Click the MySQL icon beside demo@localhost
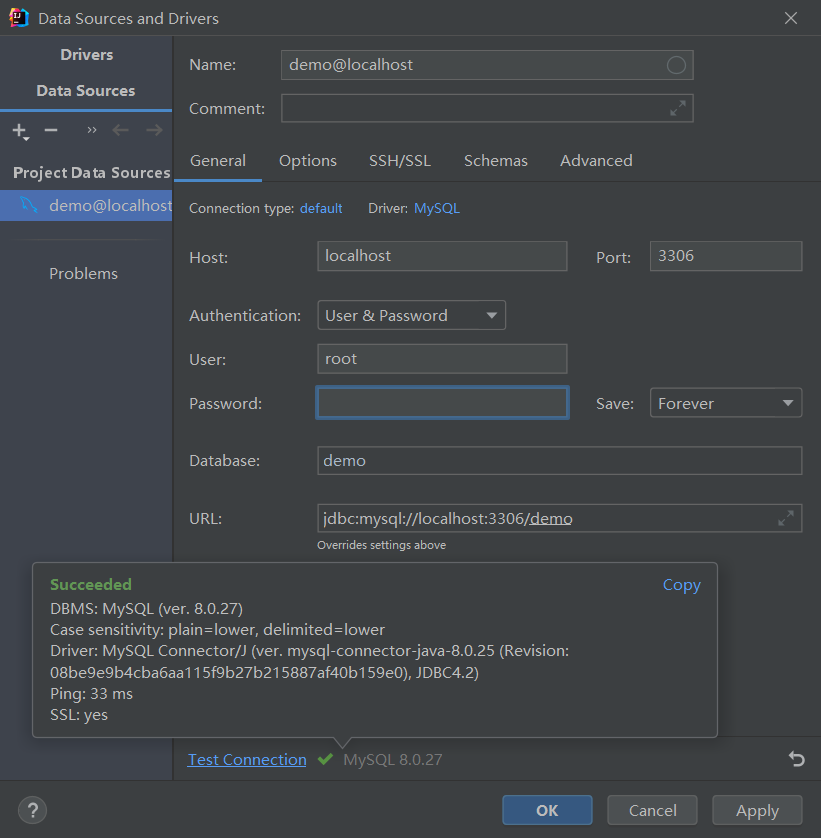The image size is (821, 838). (x=29, y=205)
